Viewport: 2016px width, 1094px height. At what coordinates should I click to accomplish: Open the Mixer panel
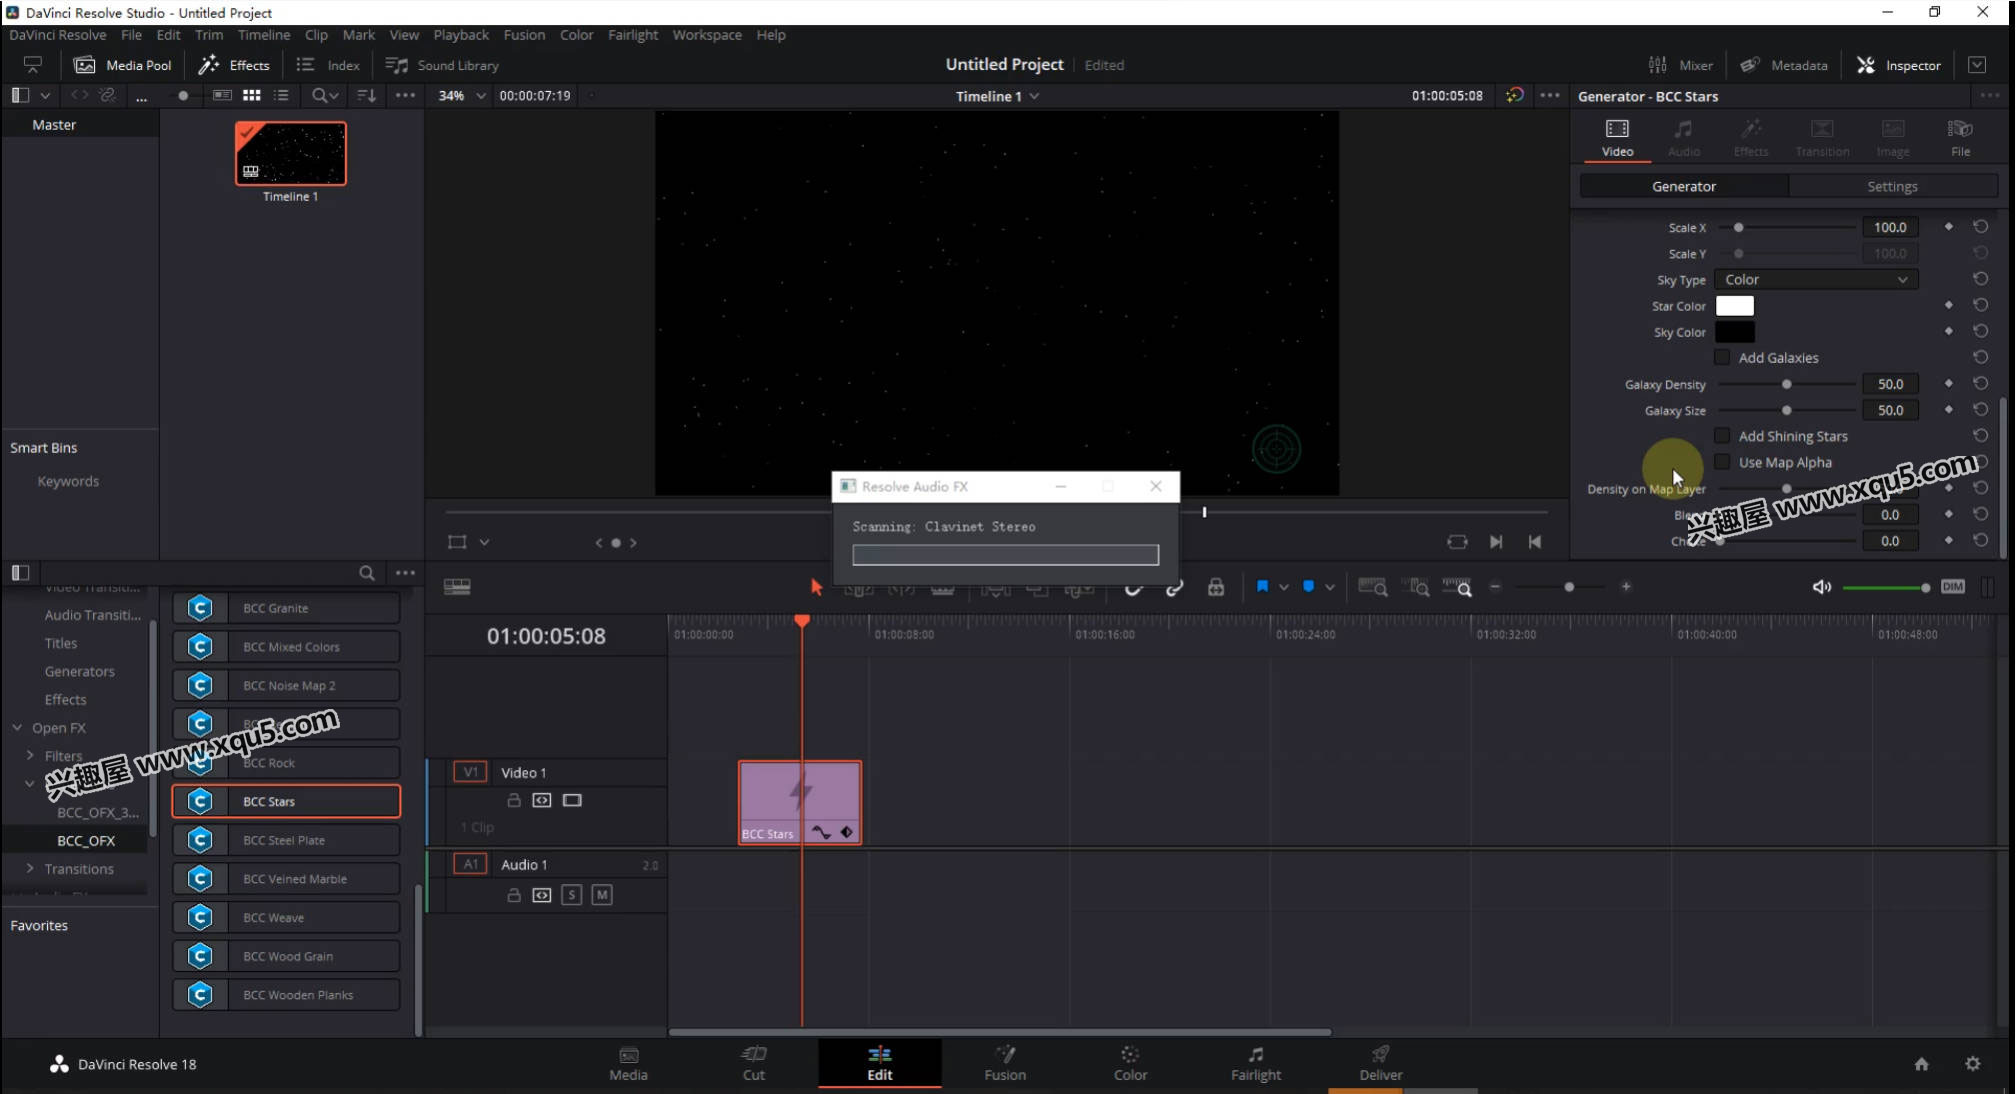(1680, 65)
